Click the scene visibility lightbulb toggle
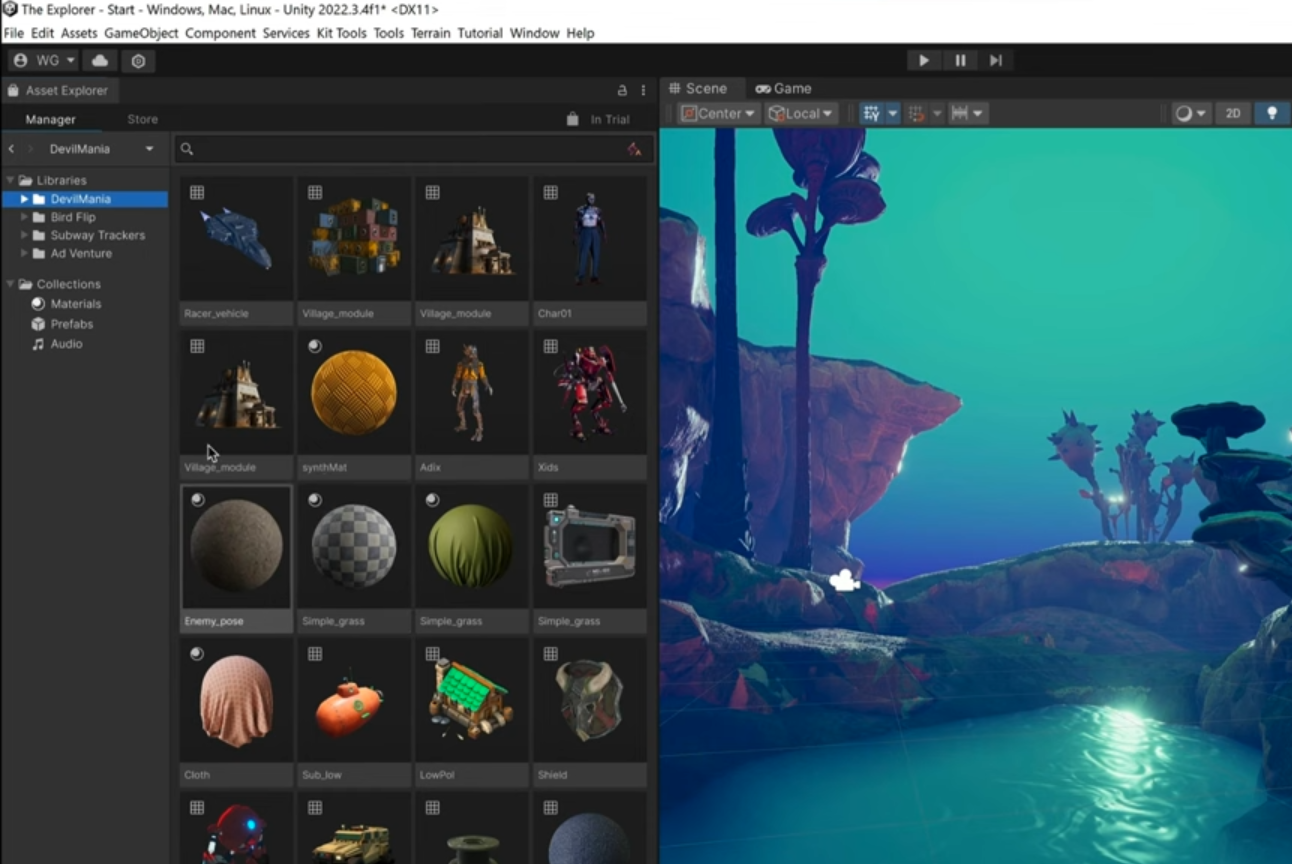The image size is (1292, 864). point(1272,113)
